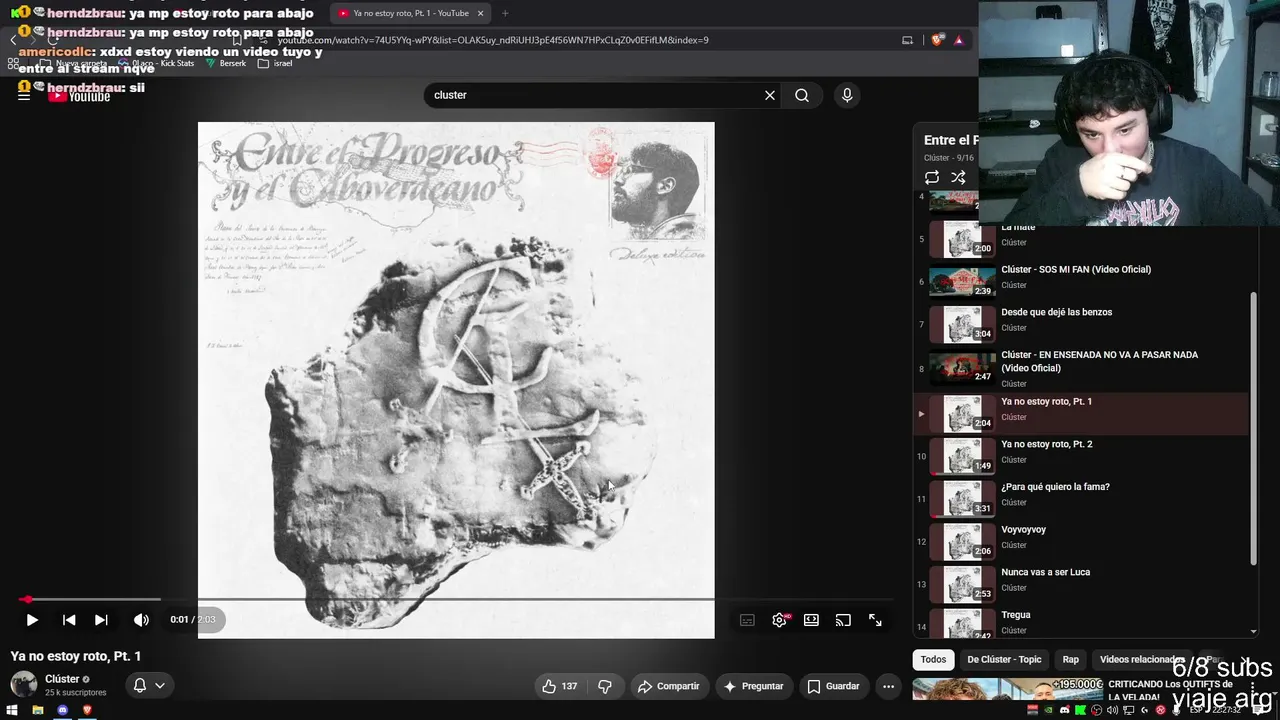Clear the search box with the X
Image resolution: width=1280 pixels, height=720 pixels.
(770, 95)
